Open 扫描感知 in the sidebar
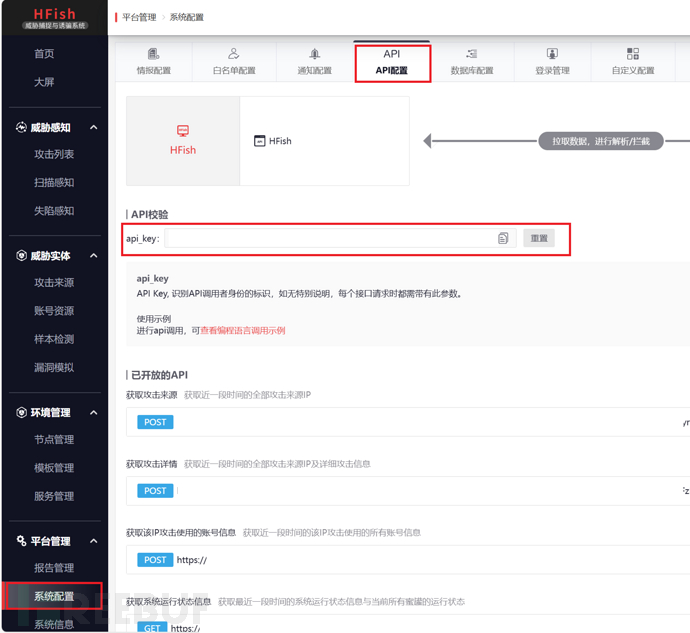690x633 pixels. click(54, 182)
